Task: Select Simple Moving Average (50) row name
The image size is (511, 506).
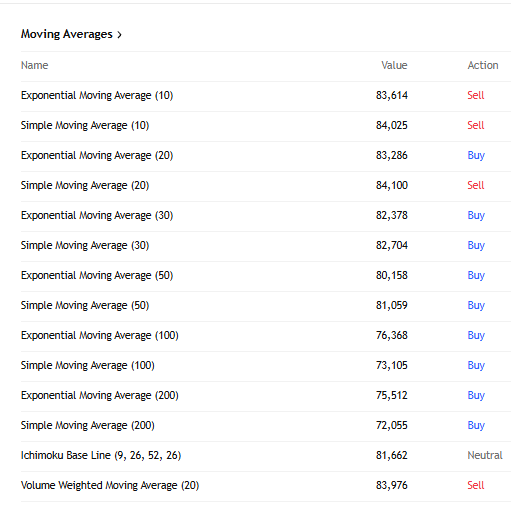Action: pyautogui.click(x=85, y=305)
